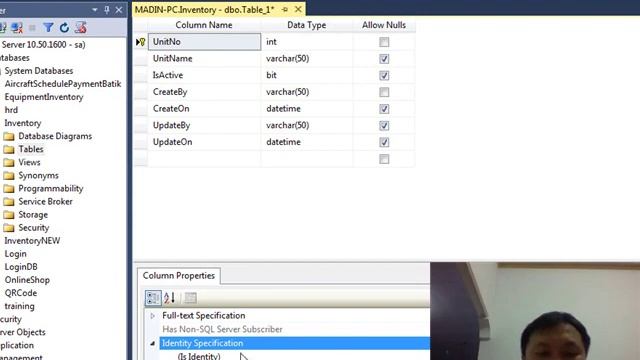Click the CreateBy column name cell
The height and width of the screenshot is (360, 640).
point(204,92)
